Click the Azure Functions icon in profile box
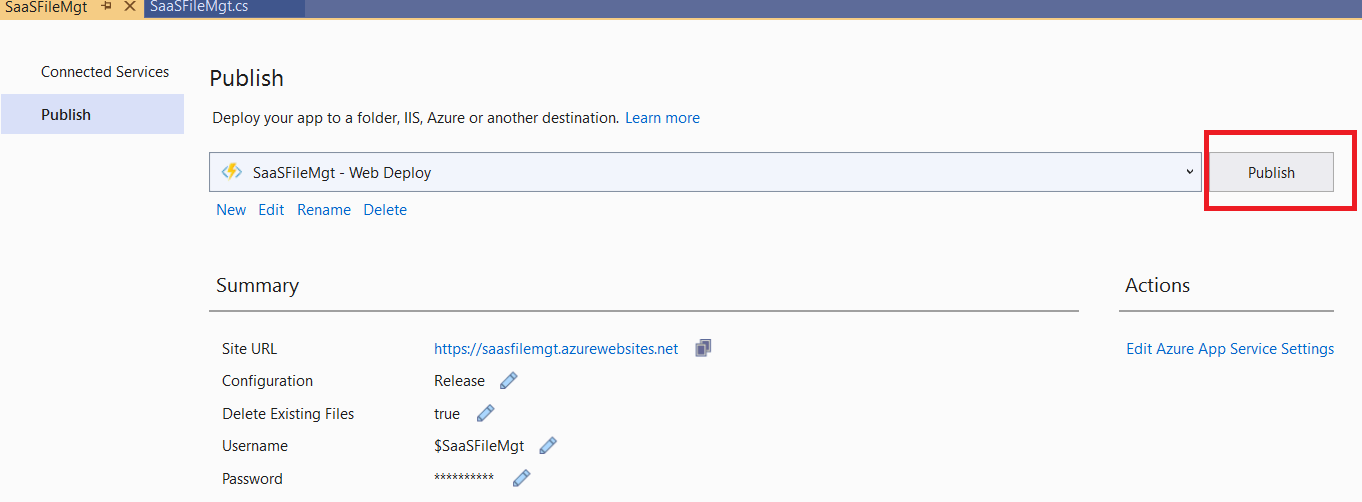This screenshot has width=1362, height=502. (232, 172)
